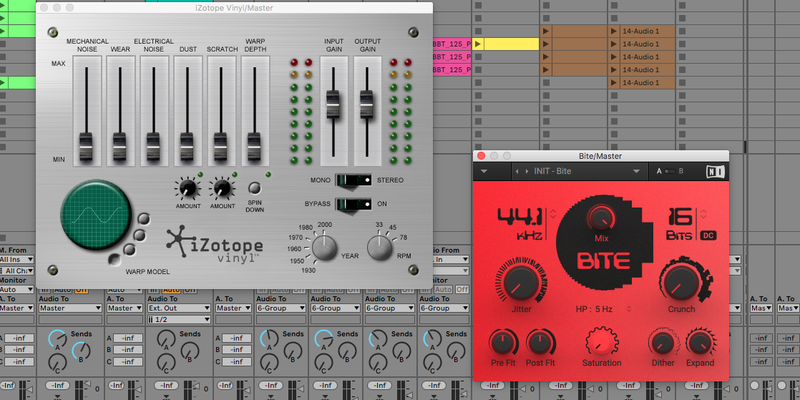The height and width of the screenshot is (400, 800).
Task: Open the All Ins input dropdown
Action: 16,260
